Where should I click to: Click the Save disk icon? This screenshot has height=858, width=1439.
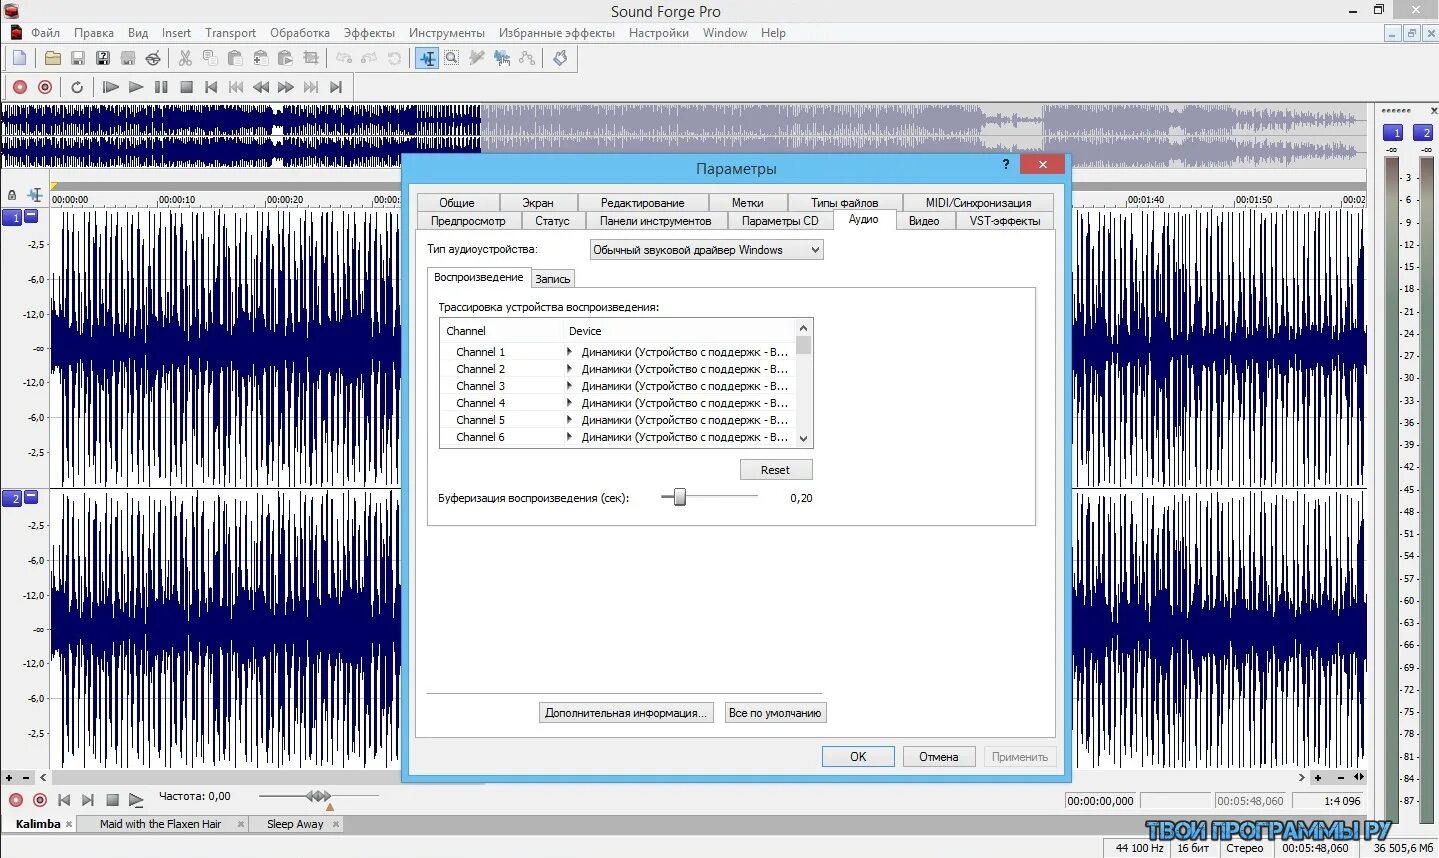tap(77, 58)
